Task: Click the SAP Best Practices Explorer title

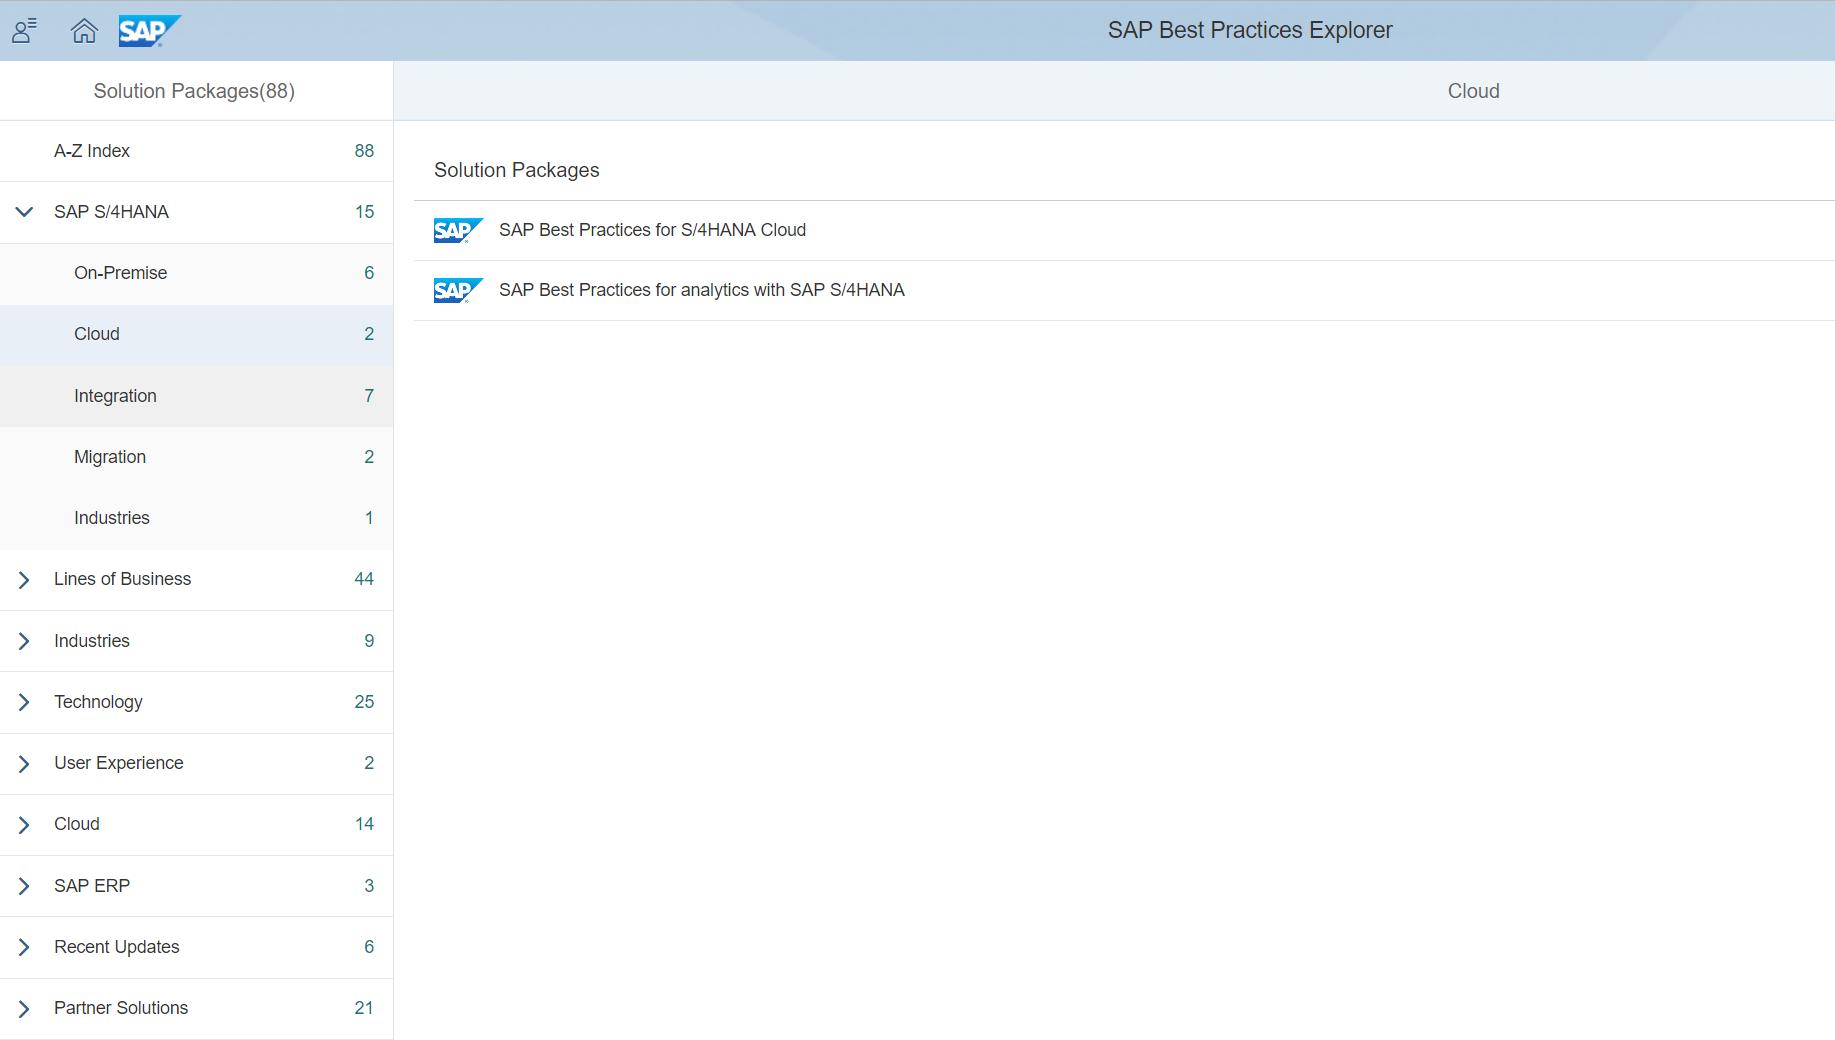Action: tap(1249, 30)
